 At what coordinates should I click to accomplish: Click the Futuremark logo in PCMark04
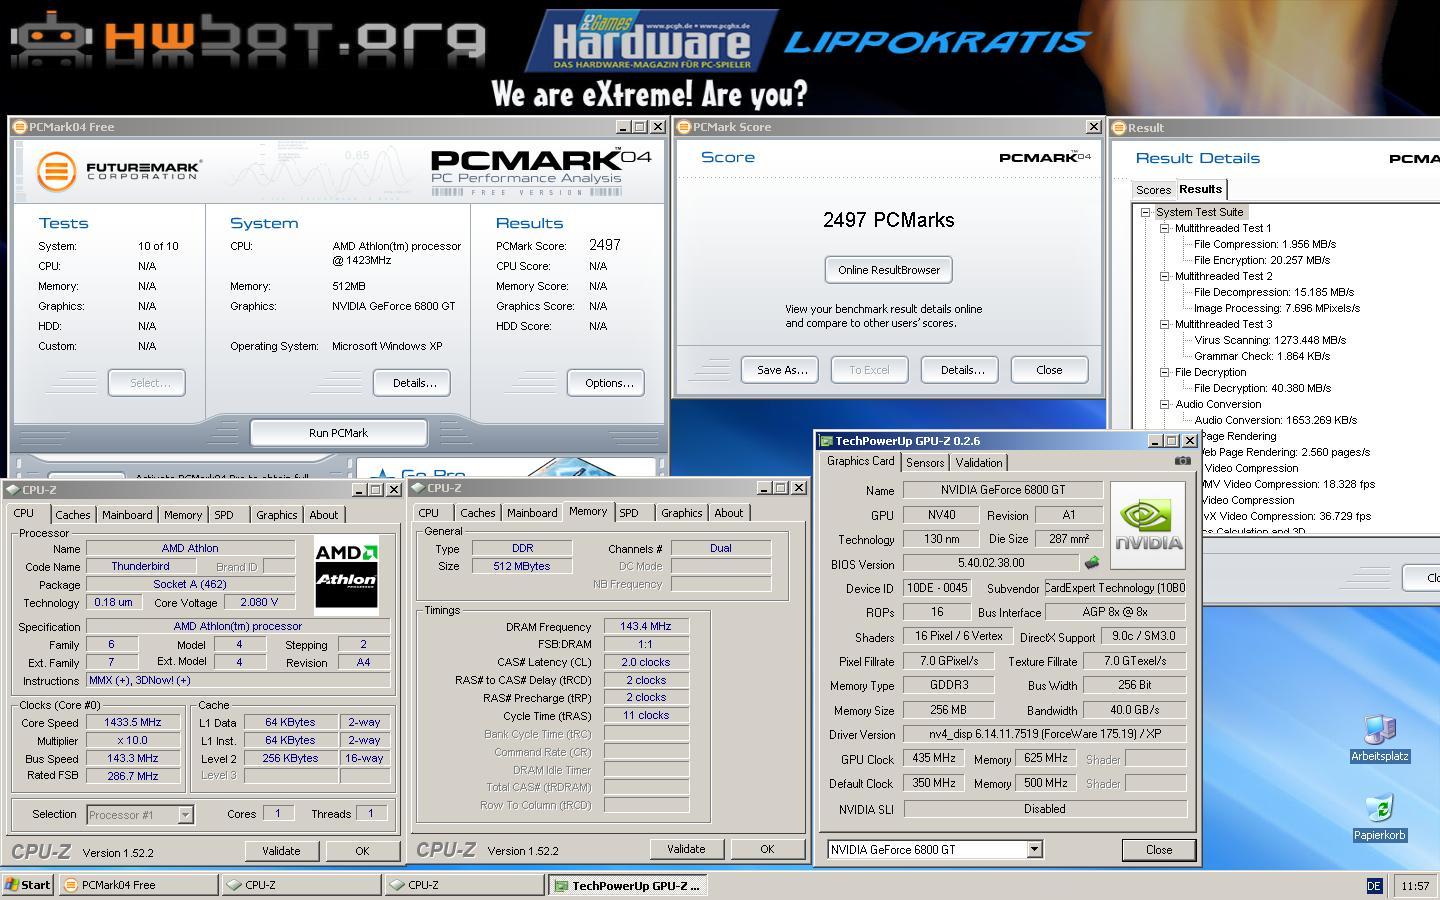pyautogui.click(x=119, y=170)
